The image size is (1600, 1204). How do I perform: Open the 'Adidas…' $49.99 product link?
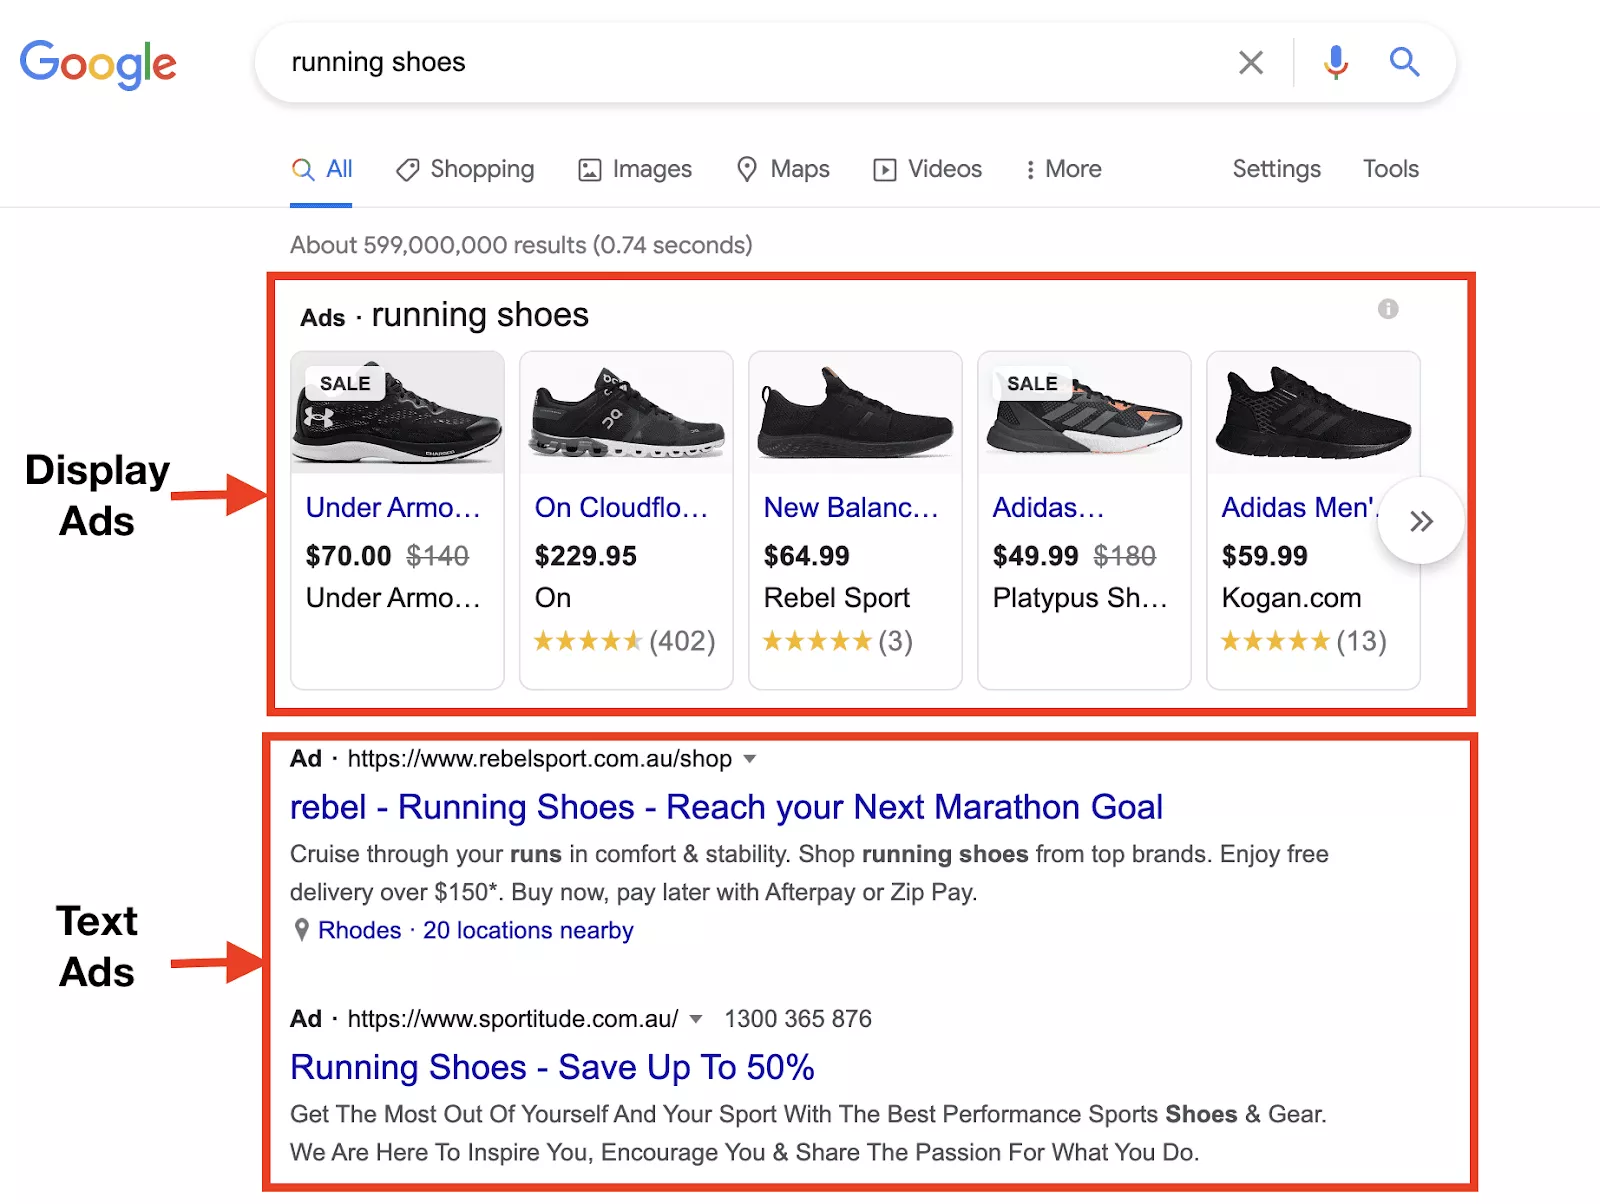1048,508
